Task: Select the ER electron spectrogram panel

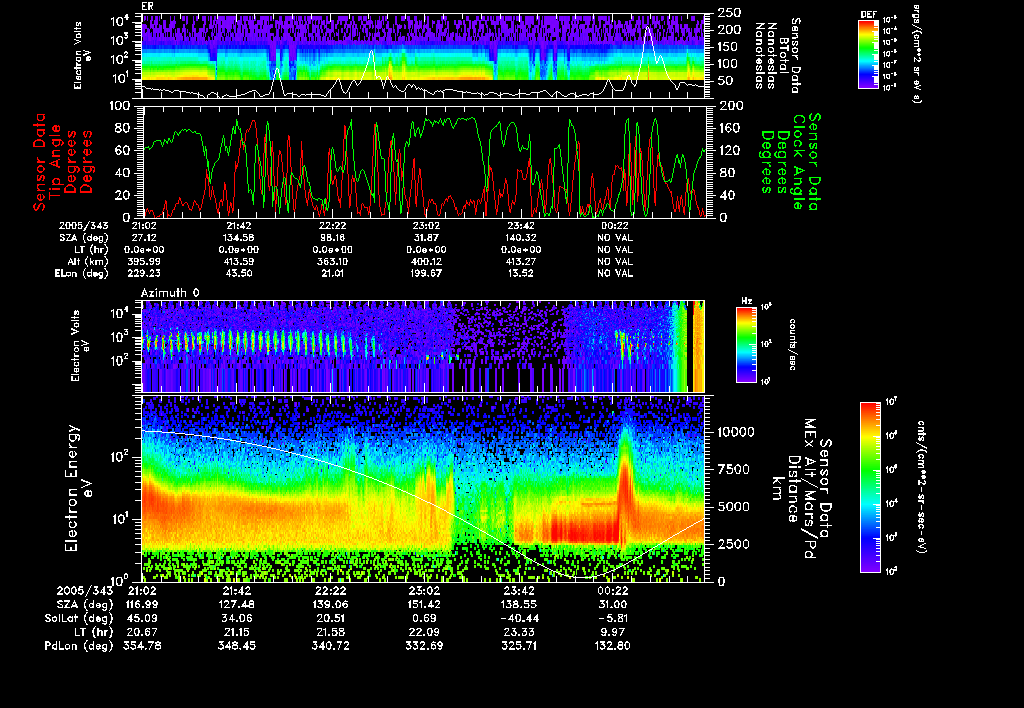Action: [x=424, y=56]
